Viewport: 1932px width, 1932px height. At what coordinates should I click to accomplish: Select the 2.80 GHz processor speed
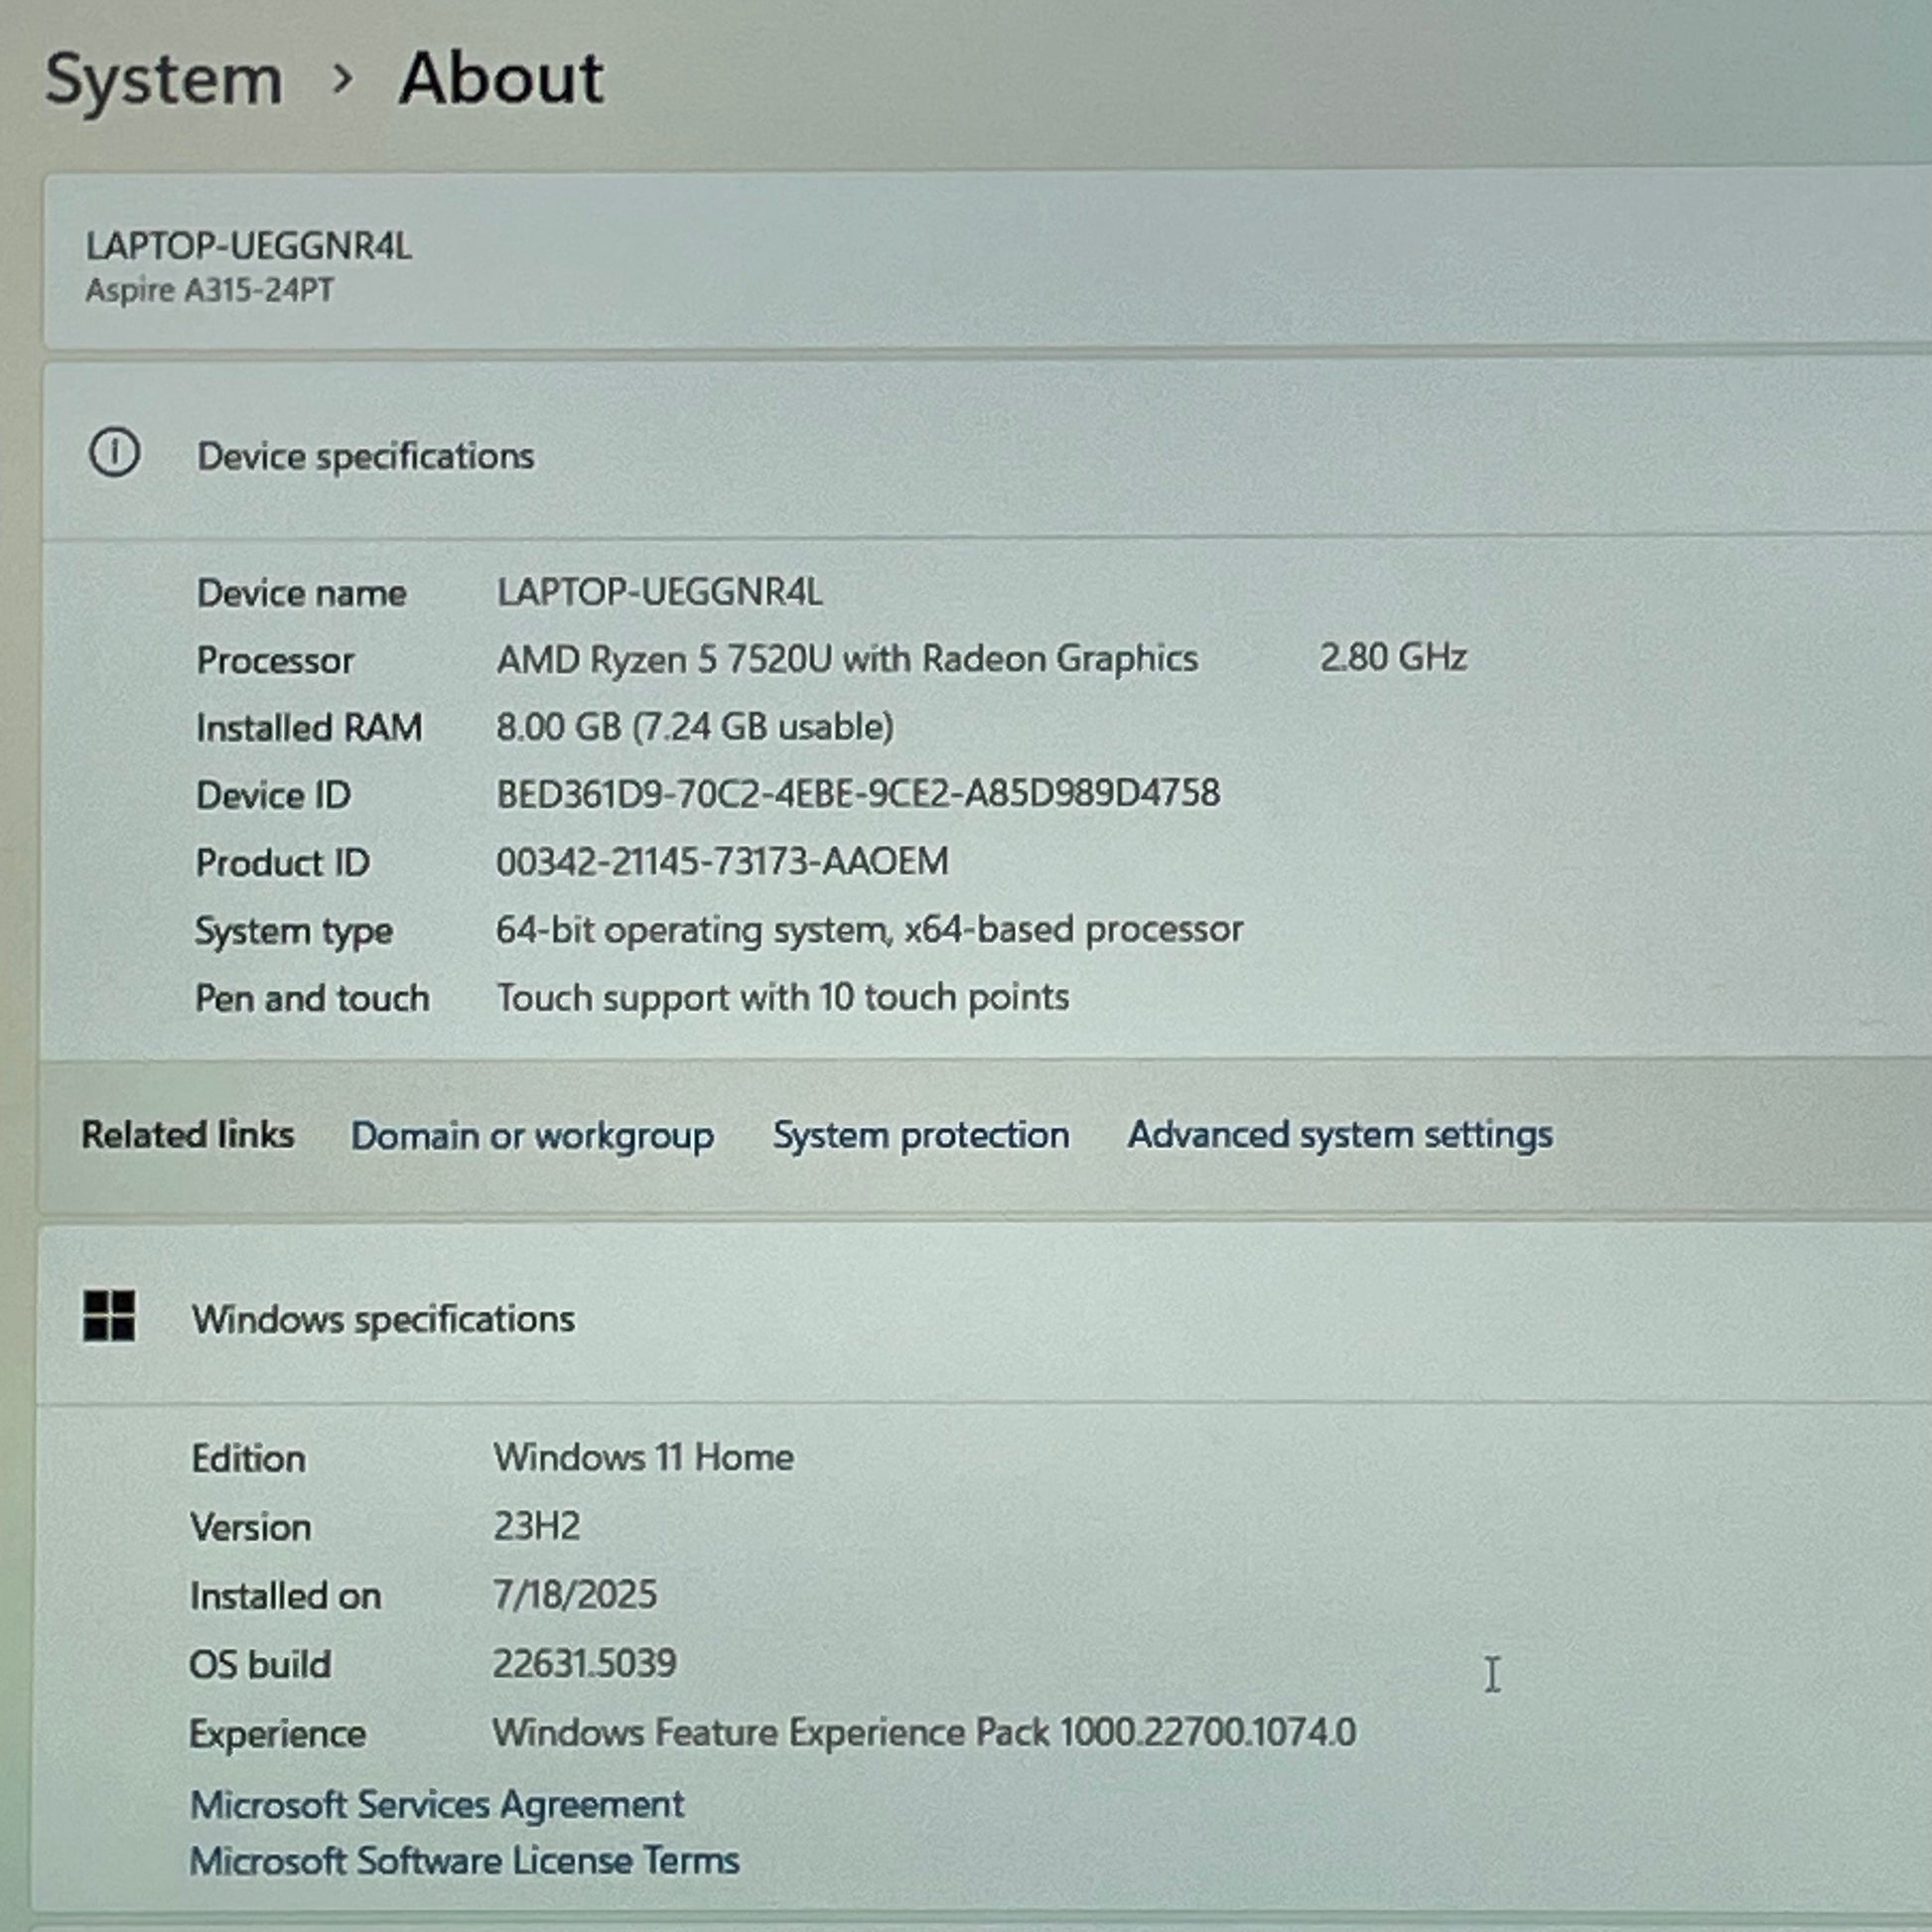coord(1393,657)
